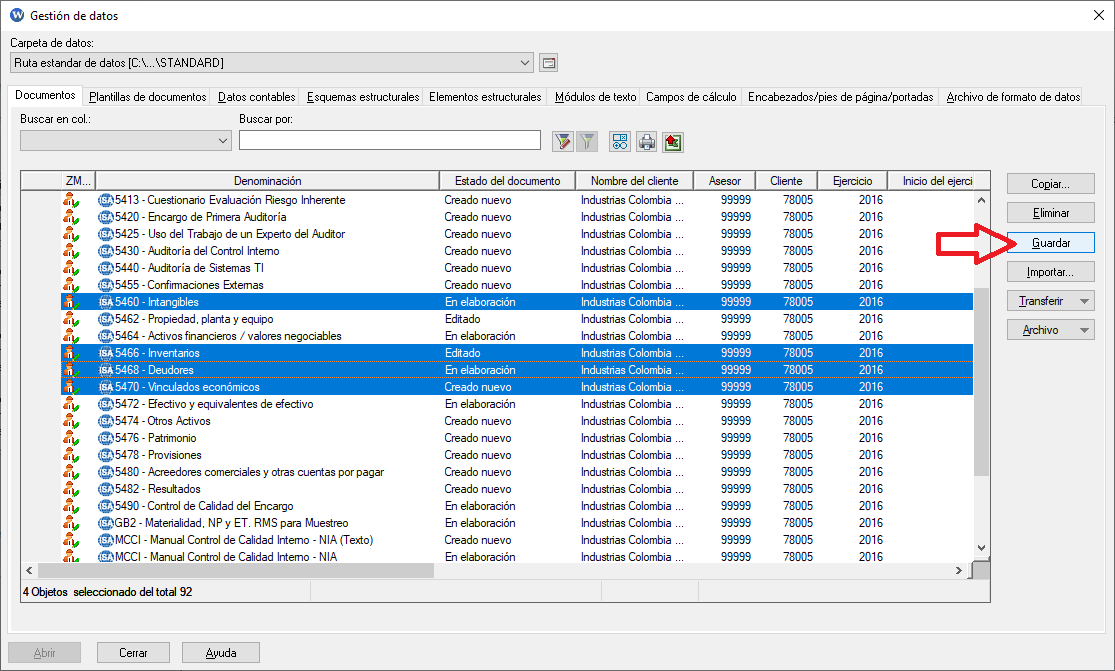The image size is (1115, 671).
Task: Click the printer icon to print list
Action: [x=647, y=141]
